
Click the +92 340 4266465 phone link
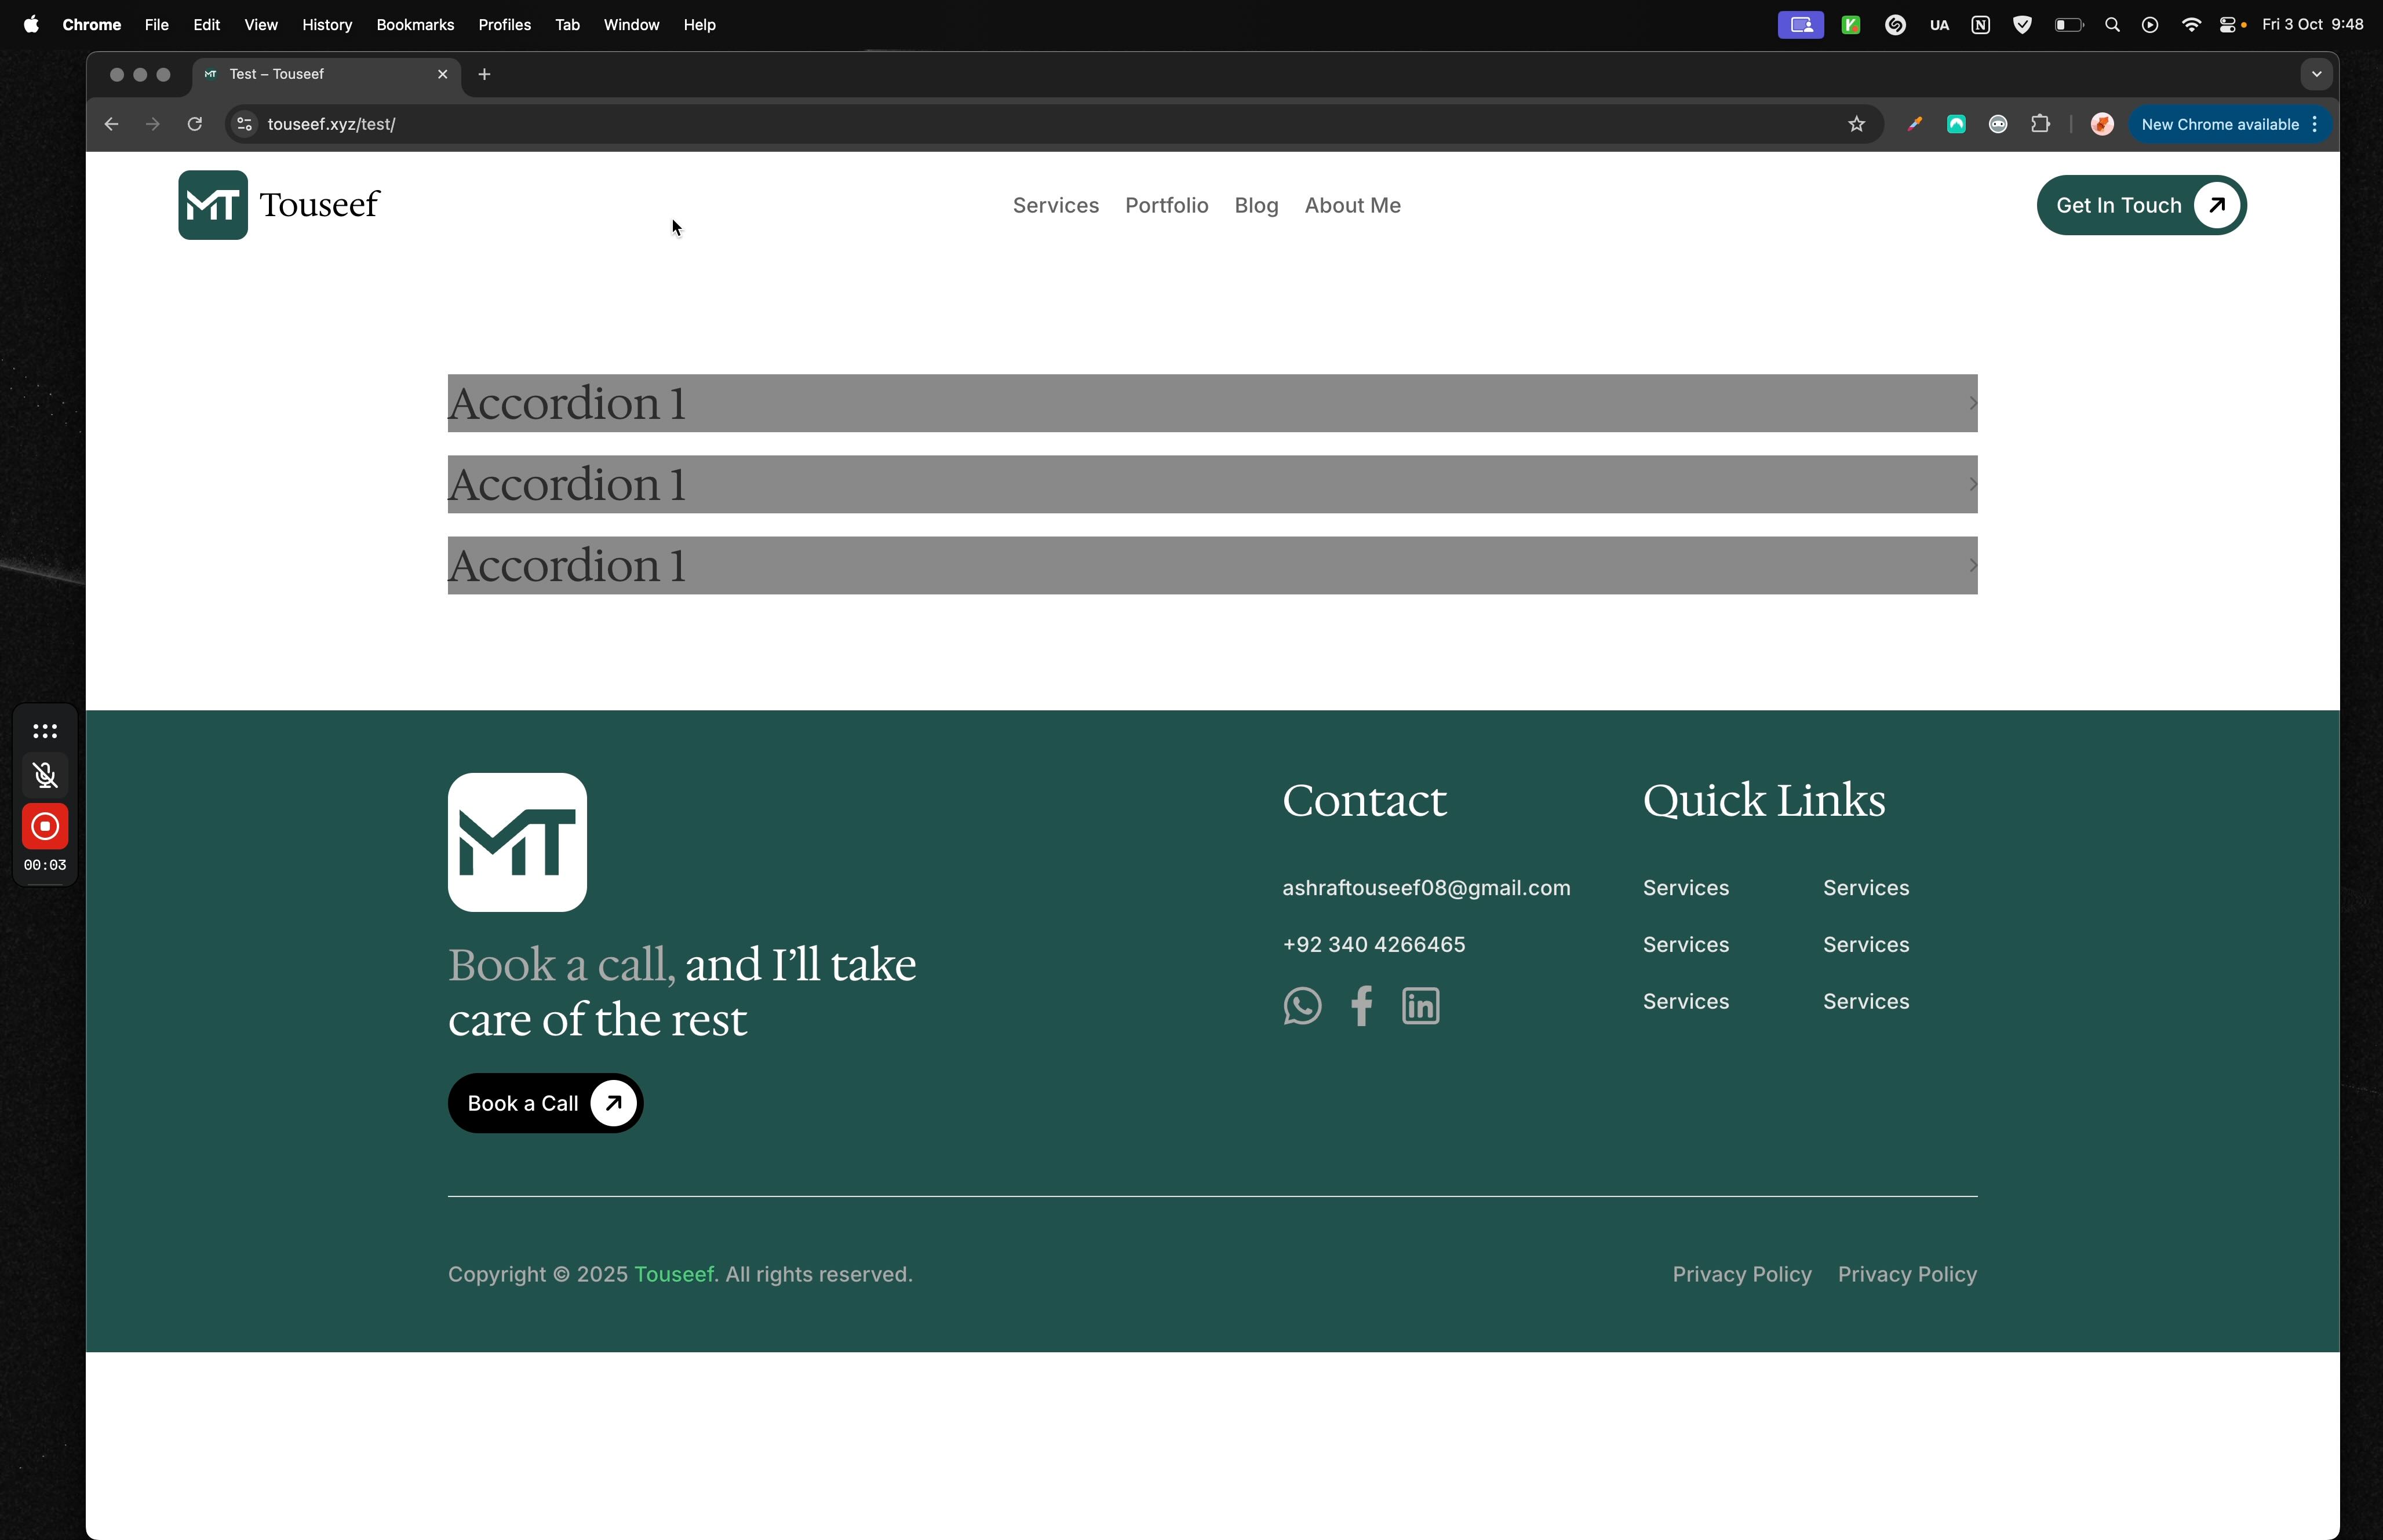click(1373, 945)
